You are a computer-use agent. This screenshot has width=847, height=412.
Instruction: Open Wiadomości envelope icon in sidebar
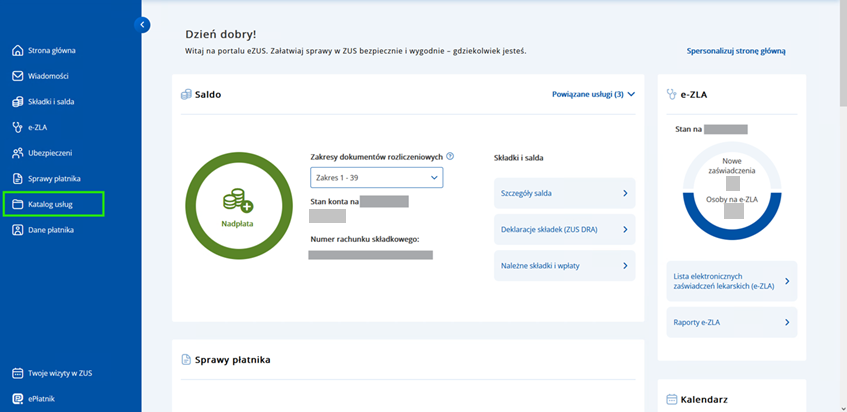[18, 76]
